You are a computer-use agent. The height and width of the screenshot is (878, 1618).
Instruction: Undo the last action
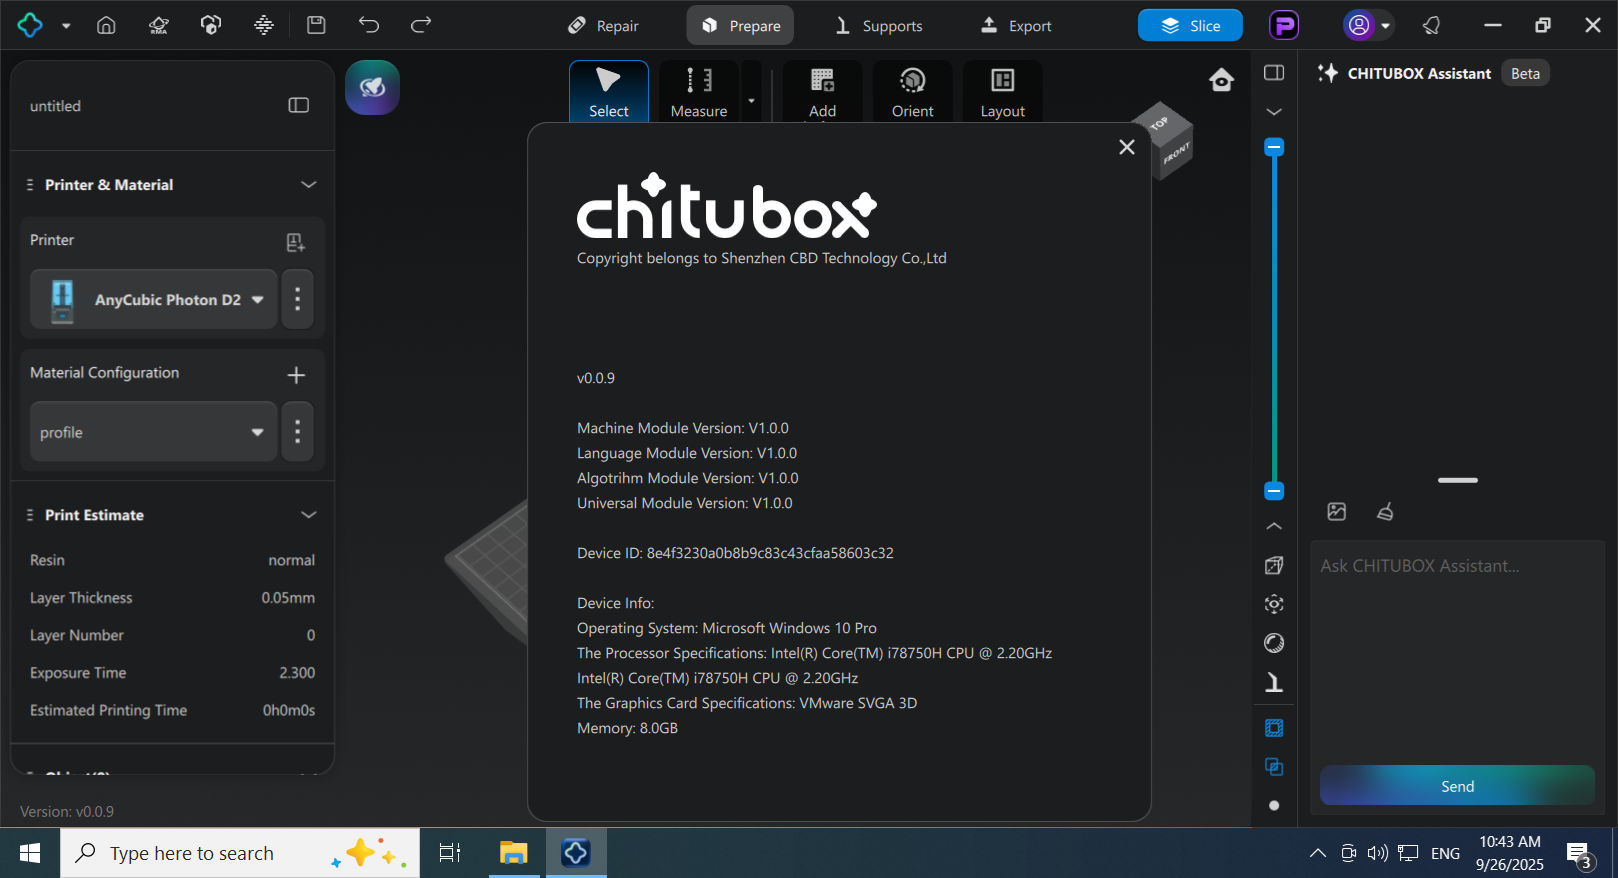[x=369, y=25]
